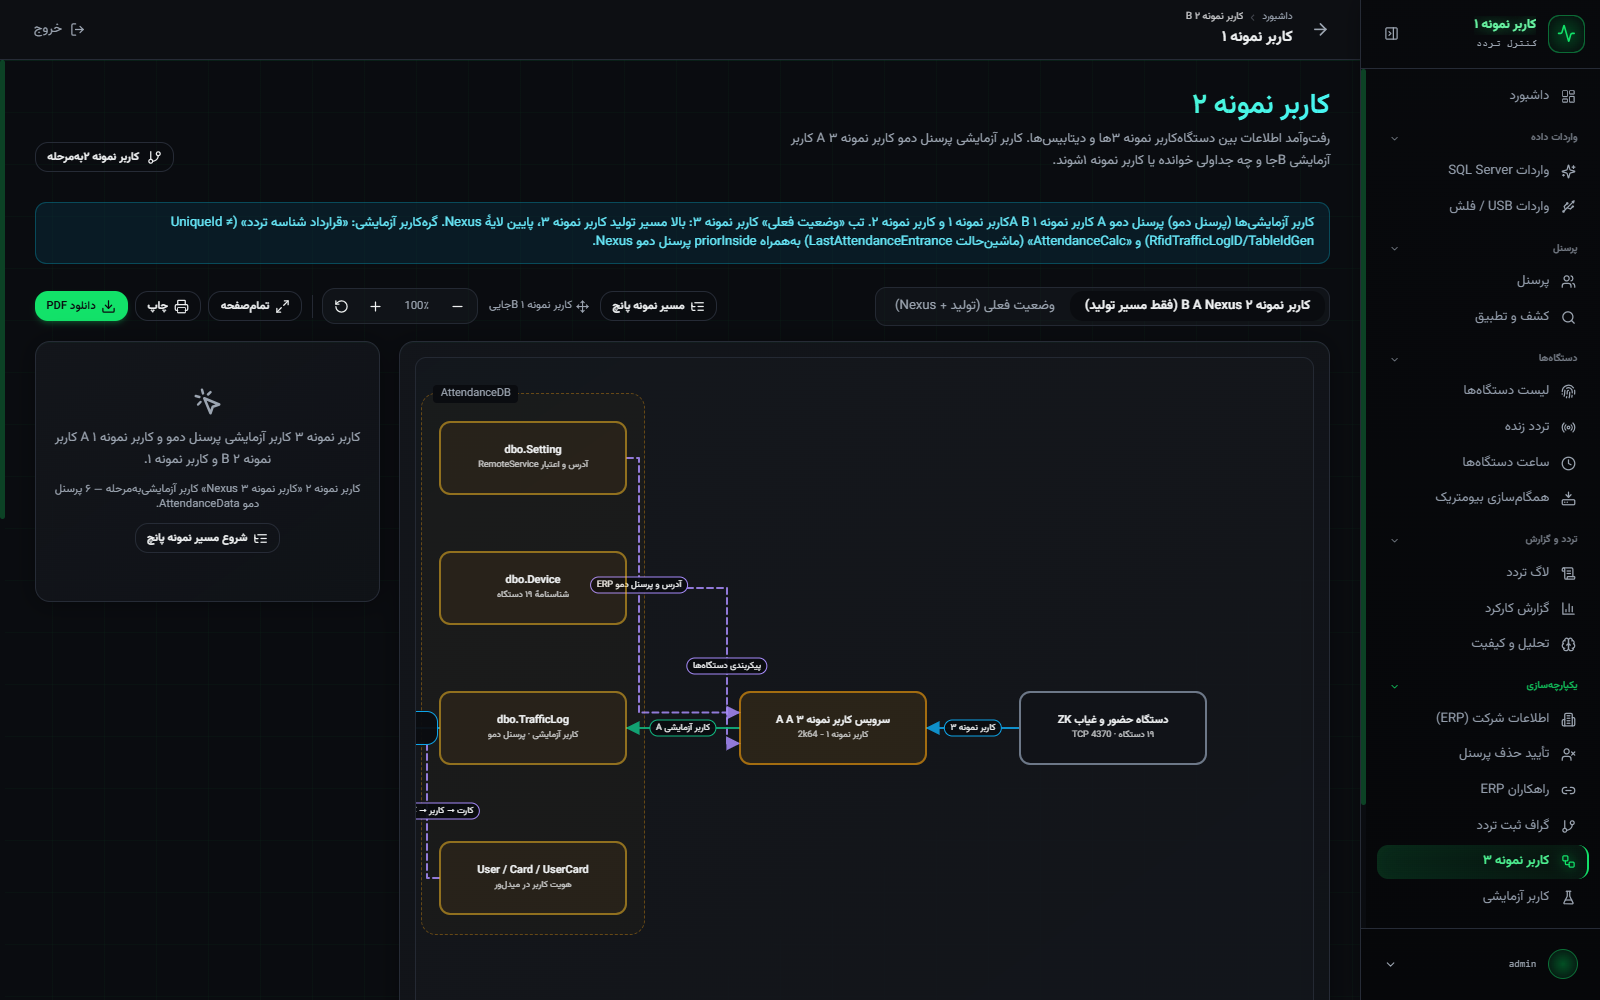Collapse the یکپارچه‌سازی section
1600x1000 pixels.
pyautogui.click(x=1394, y=686)
